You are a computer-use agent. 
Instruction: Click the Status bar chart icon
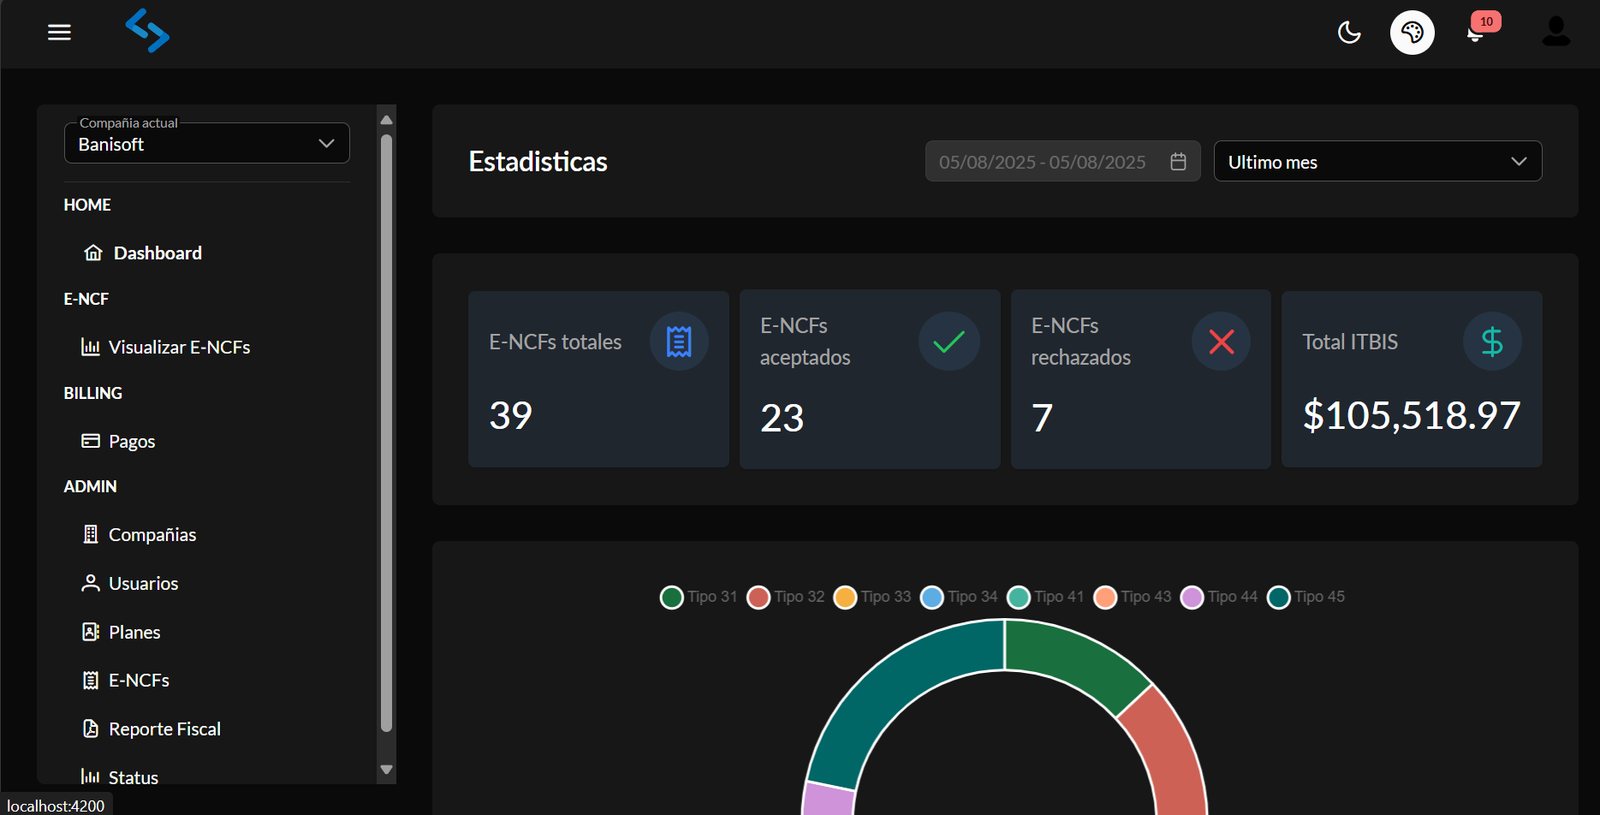(90, 776)
